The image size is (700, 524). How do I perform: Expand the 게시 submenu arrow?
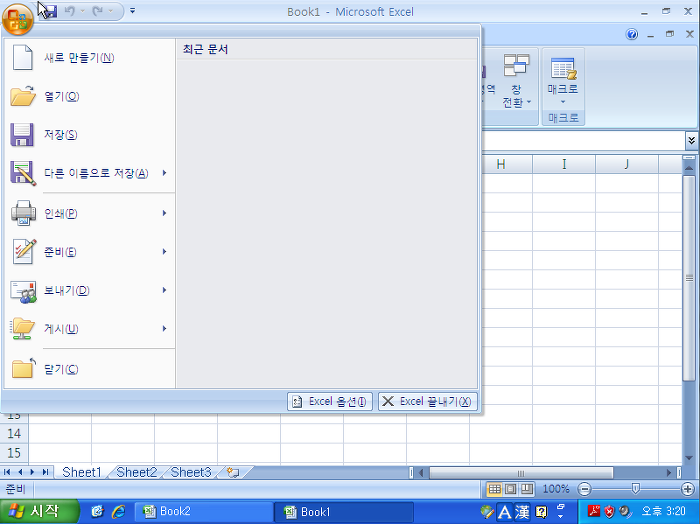point(164,329)
